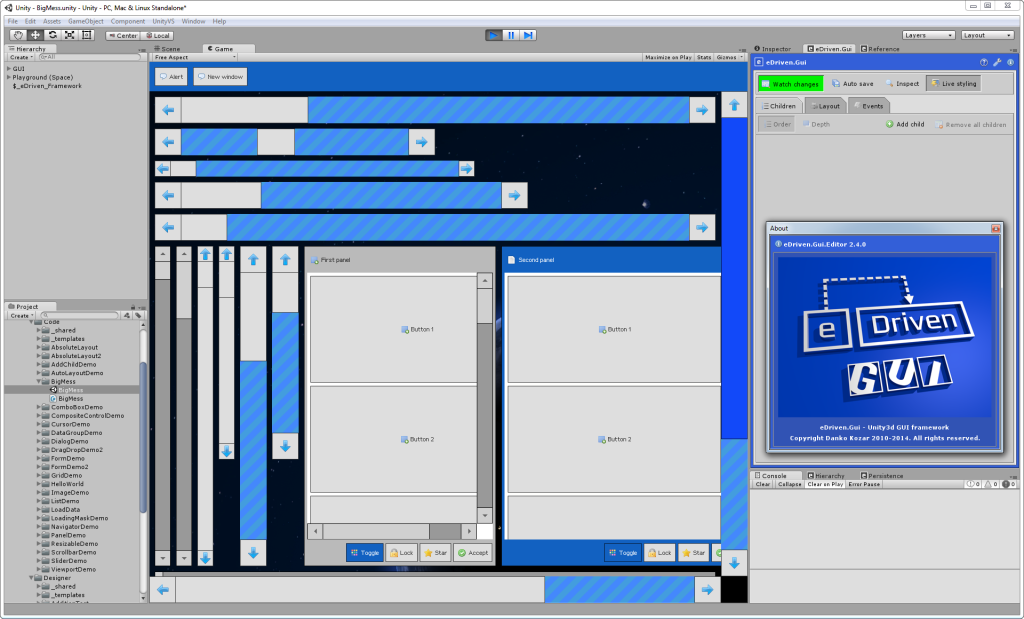Screen dimensions: 1024x619
Task: Switch to the Scene tab
Action: pos(167,49)
